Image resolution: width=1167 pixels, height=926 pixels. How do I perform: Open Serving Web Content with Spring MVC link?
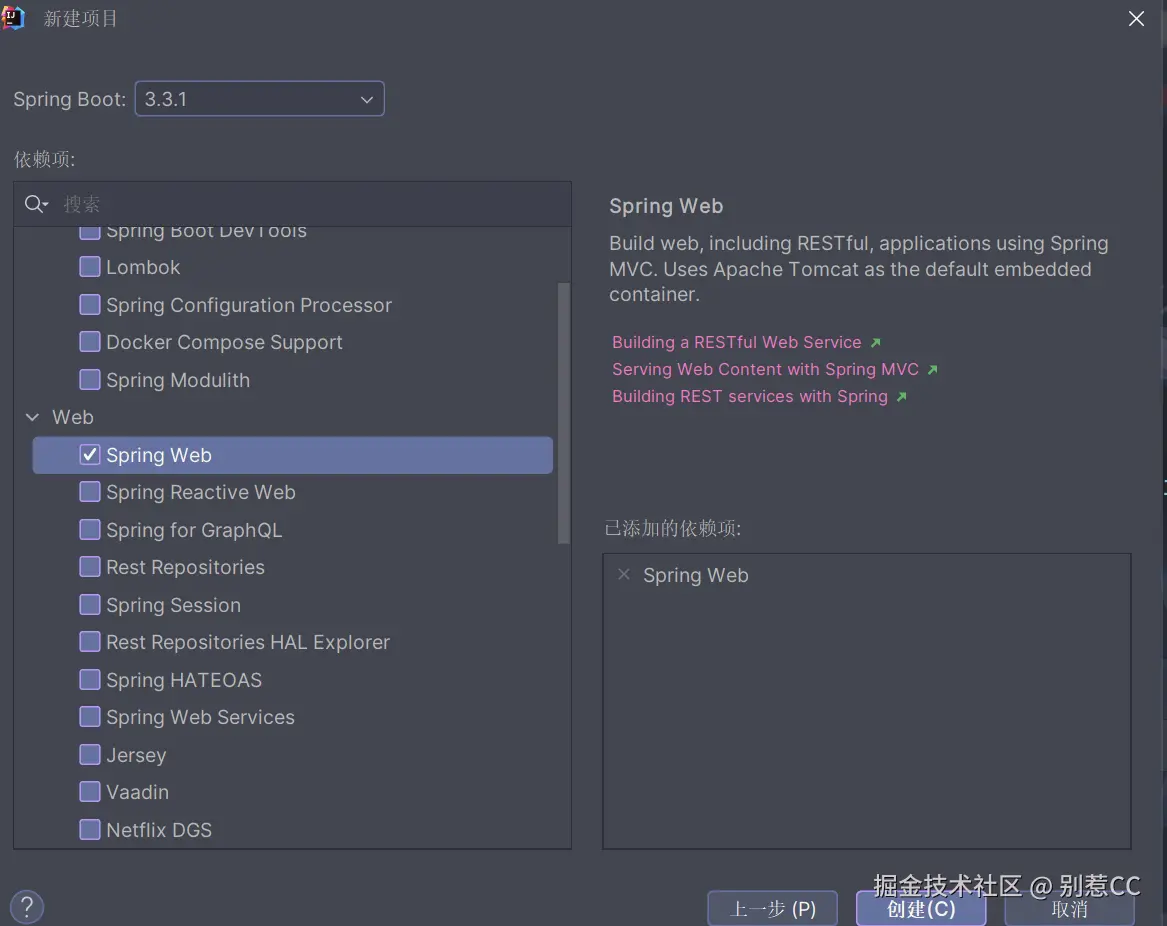pos(765,369)
